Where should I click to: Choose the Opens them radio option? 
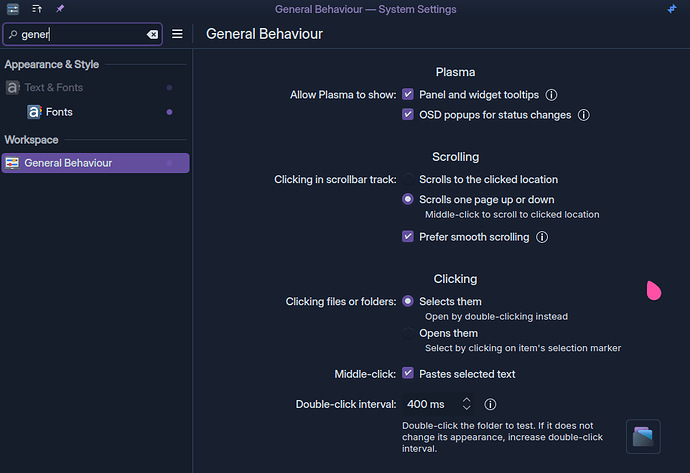pyautogui.click(x=408, y=333)
